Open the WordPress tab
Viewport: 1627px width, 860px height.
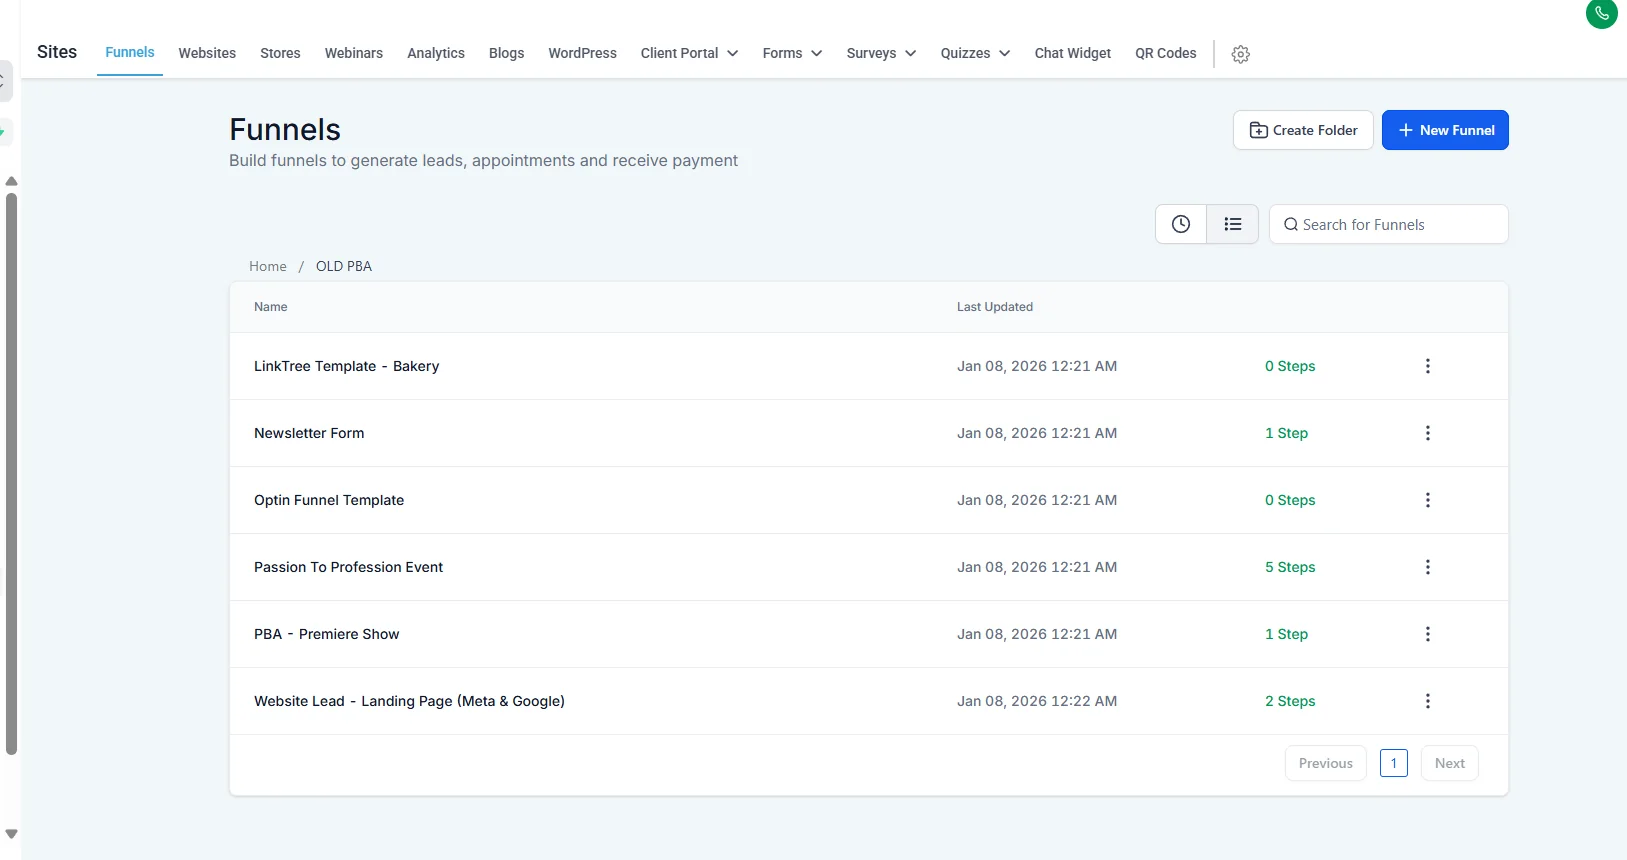582,53
